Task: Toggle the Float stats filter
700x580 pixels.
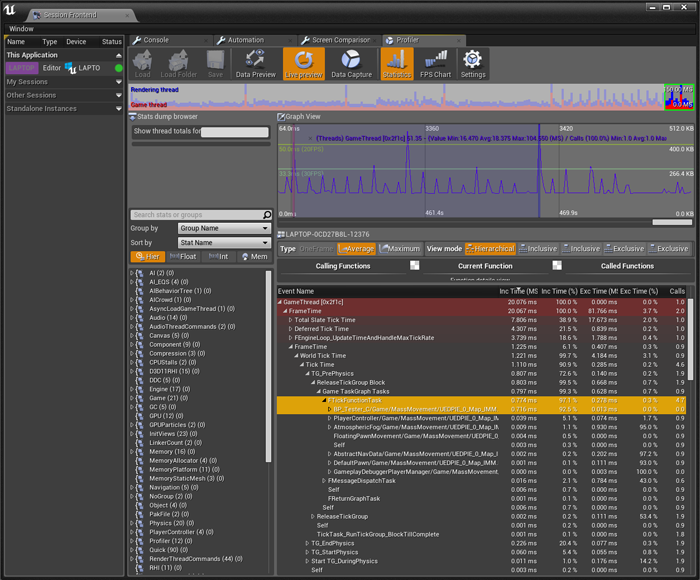Action: (x=181, y=257)
